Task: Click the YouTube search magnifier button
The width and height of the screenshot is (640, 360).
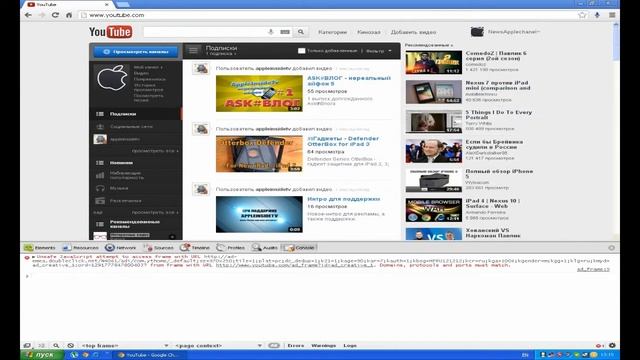Action: (301, 32)
